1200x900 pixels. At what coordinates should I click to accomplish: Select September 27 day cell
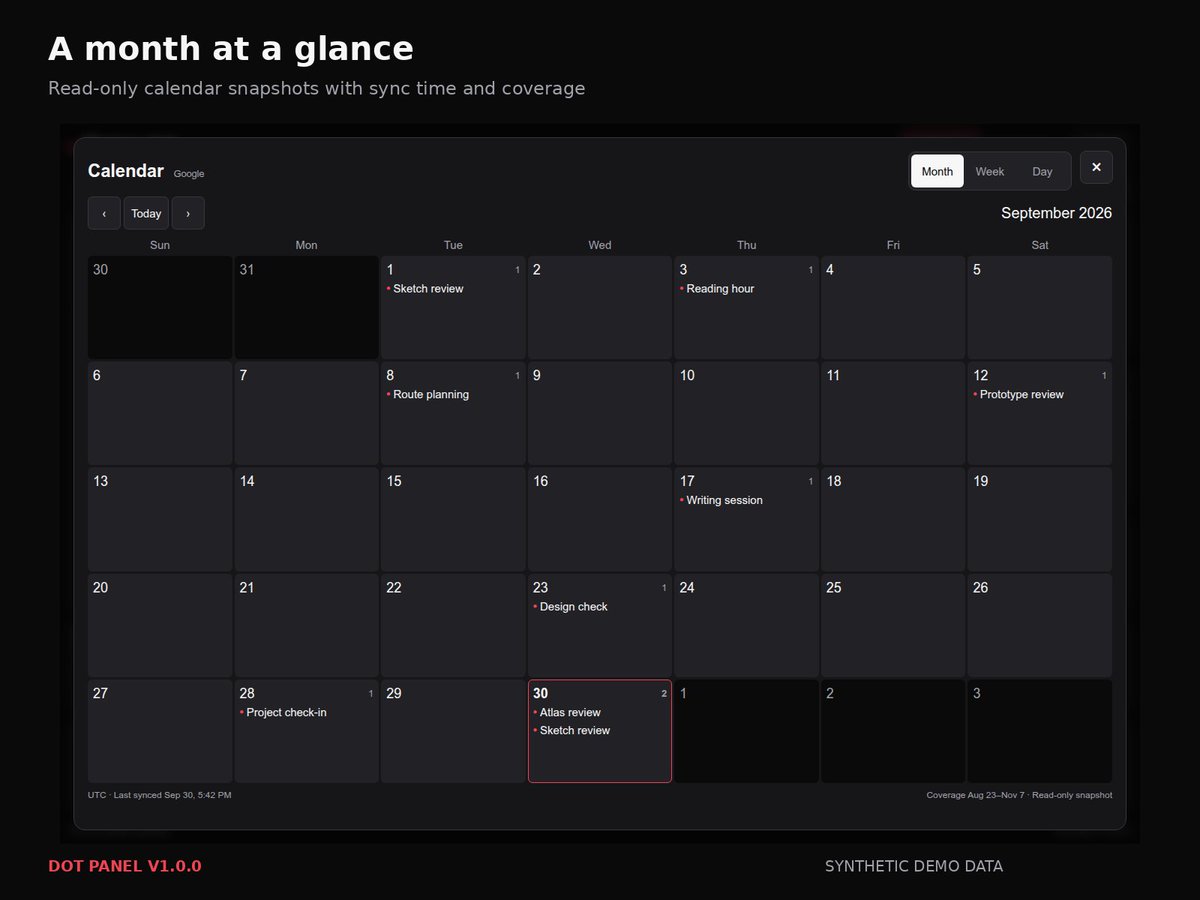160,731
